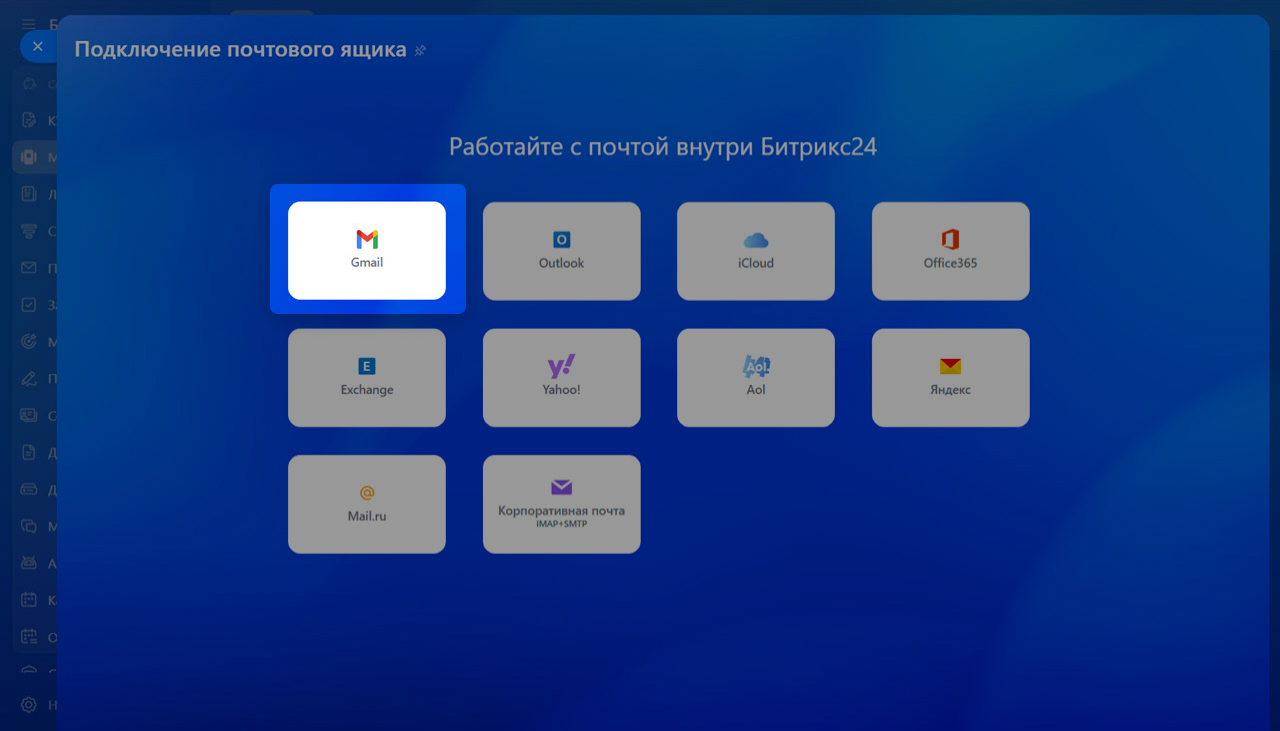The height and width of the screenshot is (731, 1280).
Task: Open the hamburger menu in the sidebar
Action: 29,23
